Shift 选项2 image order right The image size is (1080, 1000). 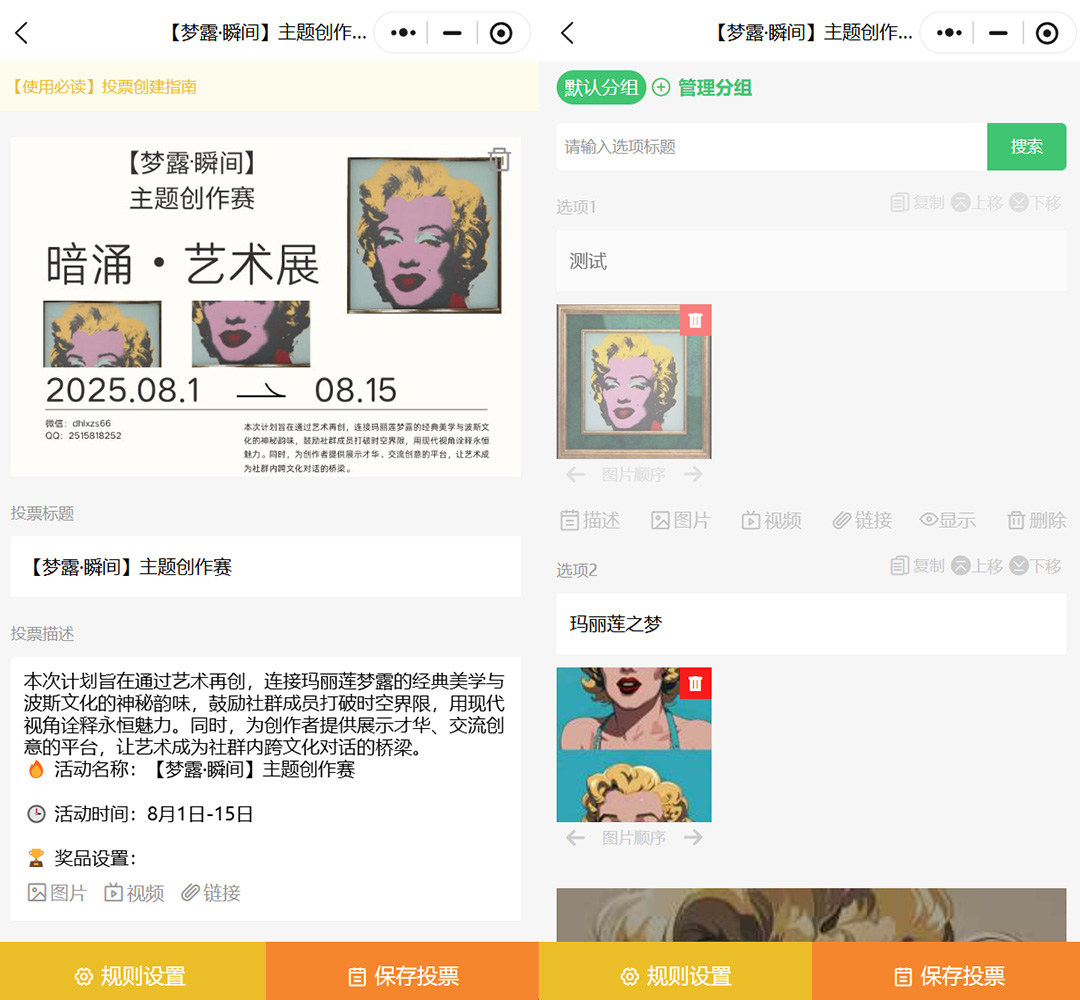coord(693,837)
